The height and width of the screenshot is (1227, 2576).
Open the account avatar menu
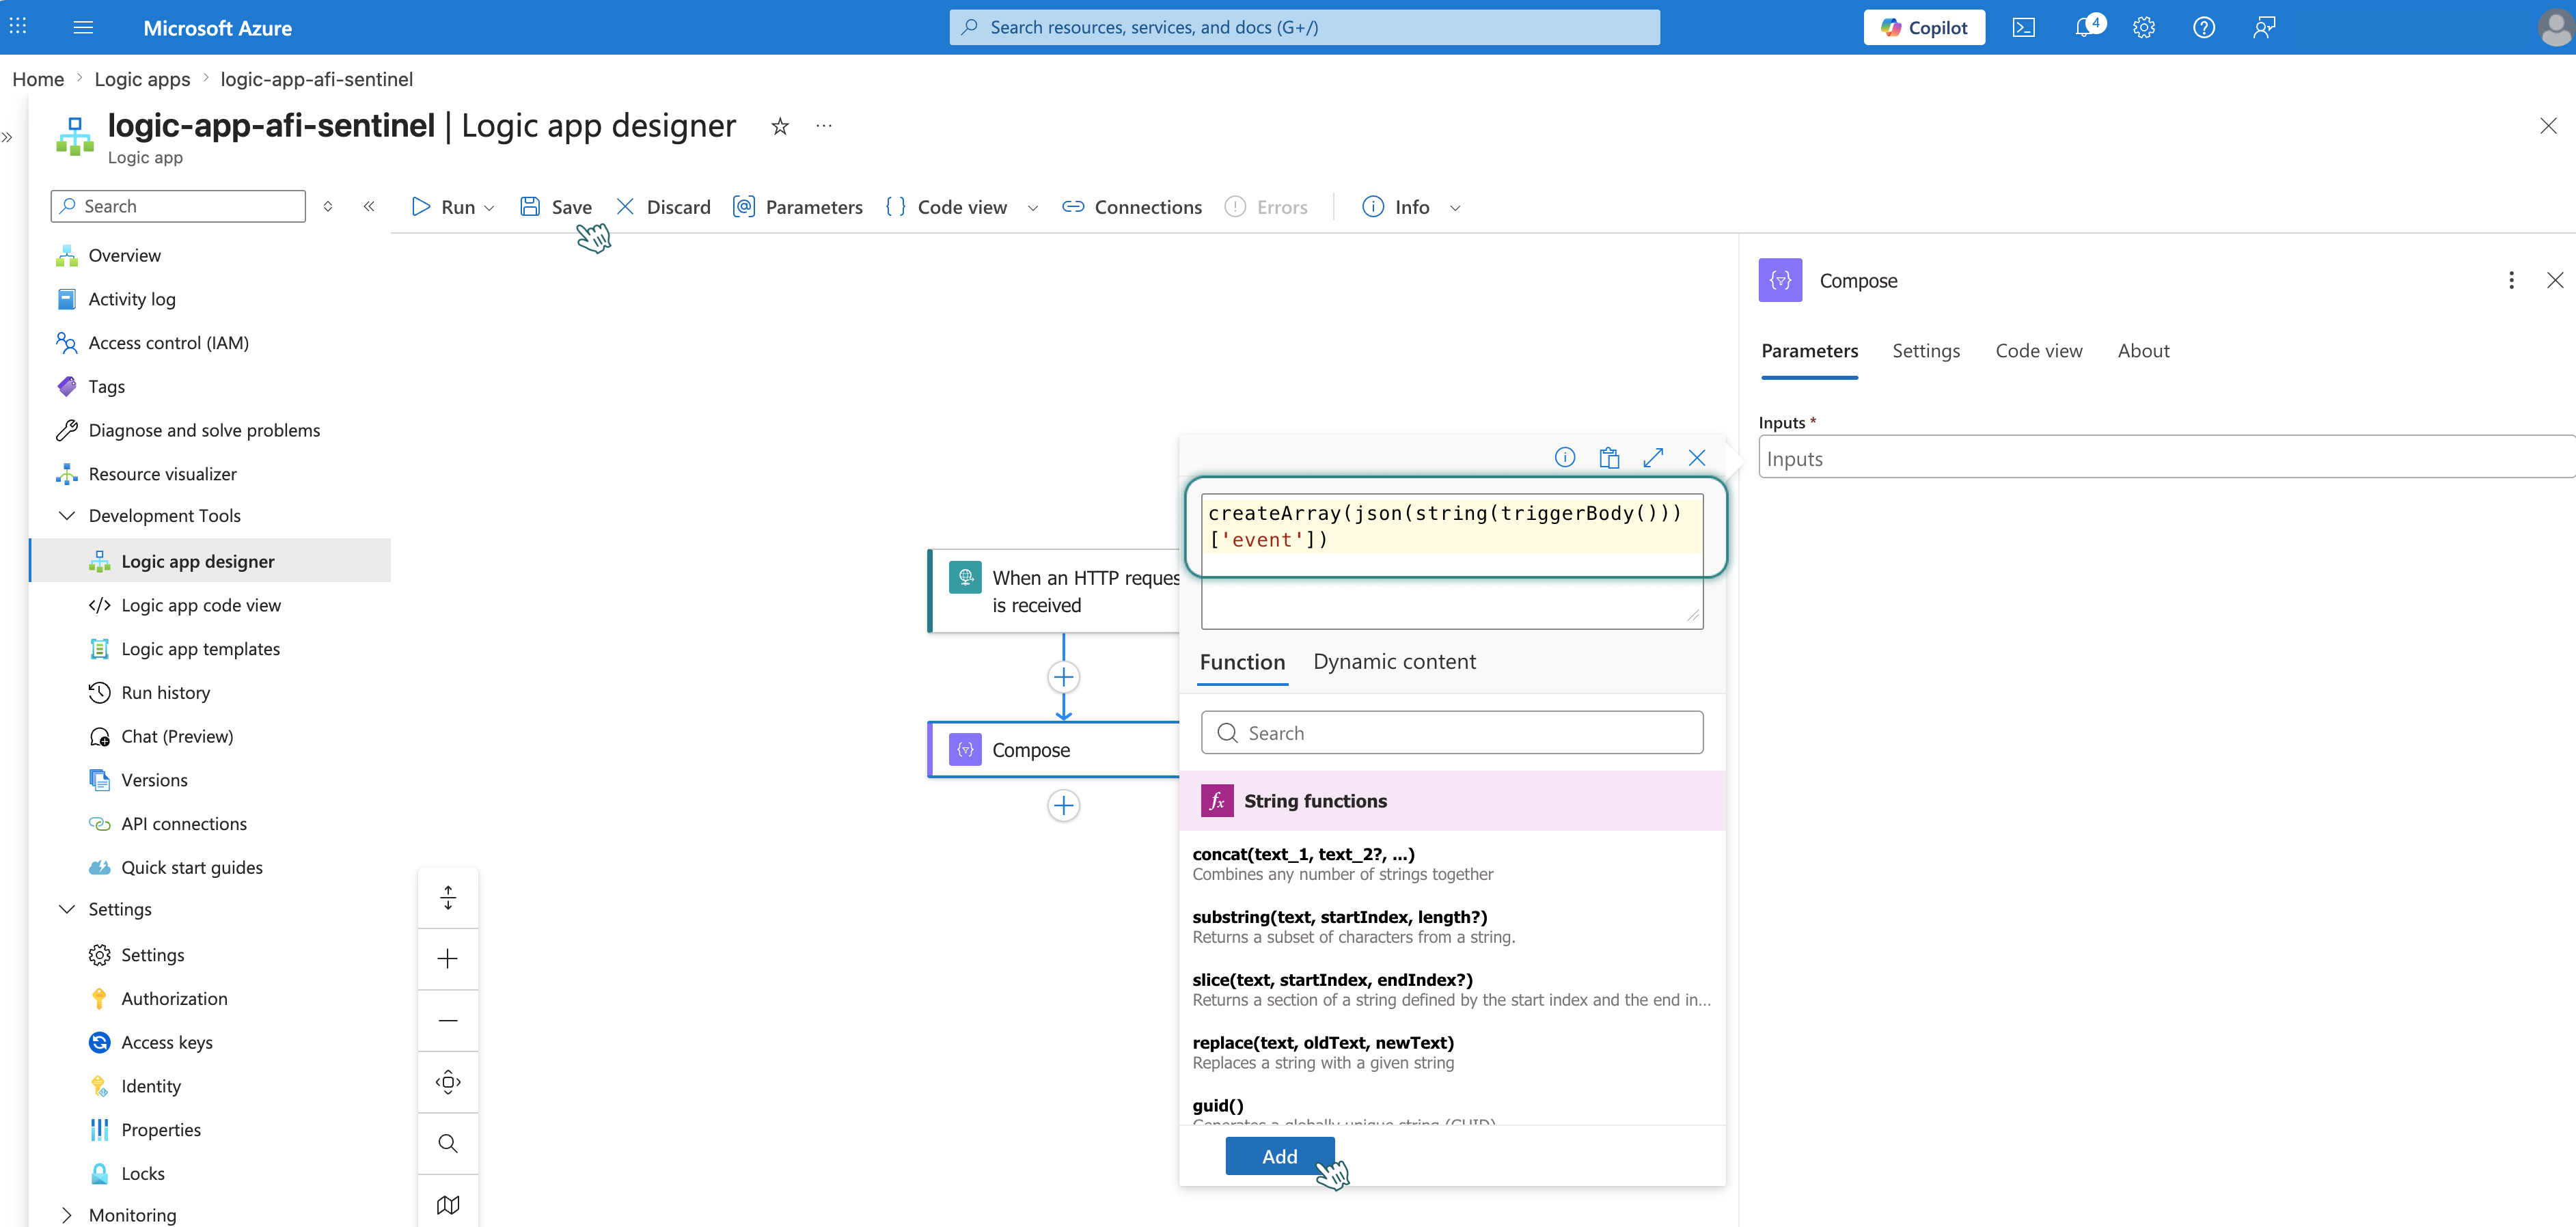click(x=2555, y=27)
